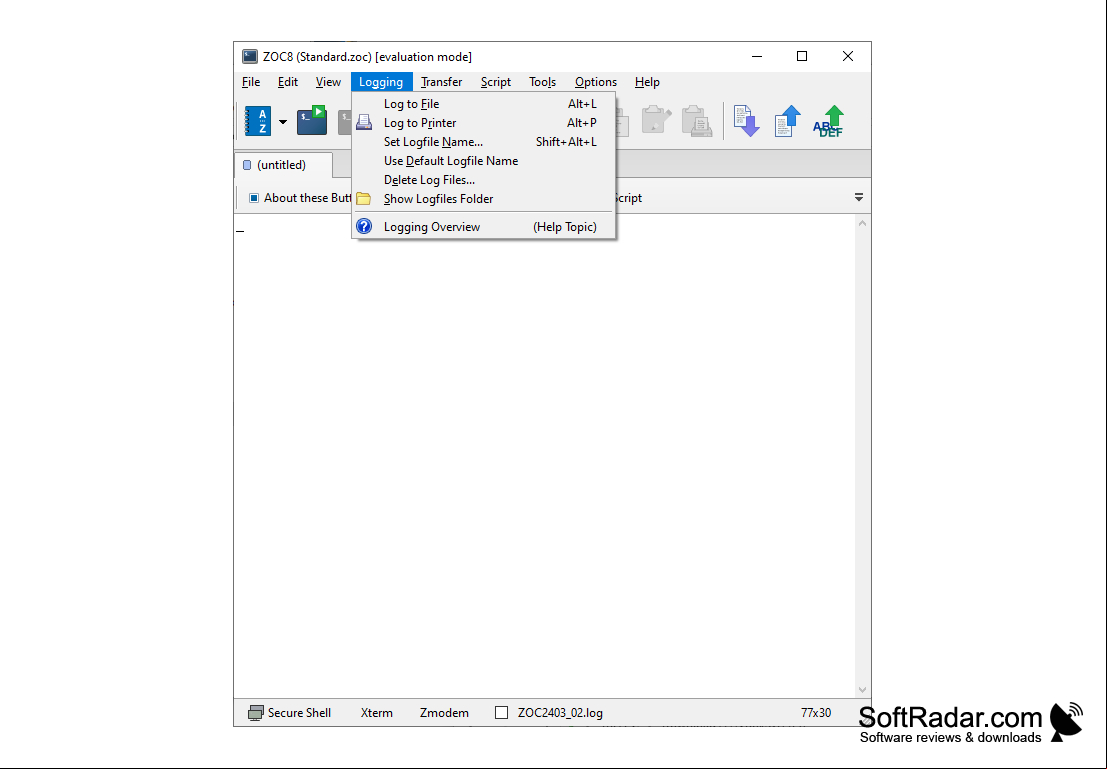Open the Options menu
The height and width of the screenshot is (769, 1107).
pyautogui.click(x=596, y=82)
